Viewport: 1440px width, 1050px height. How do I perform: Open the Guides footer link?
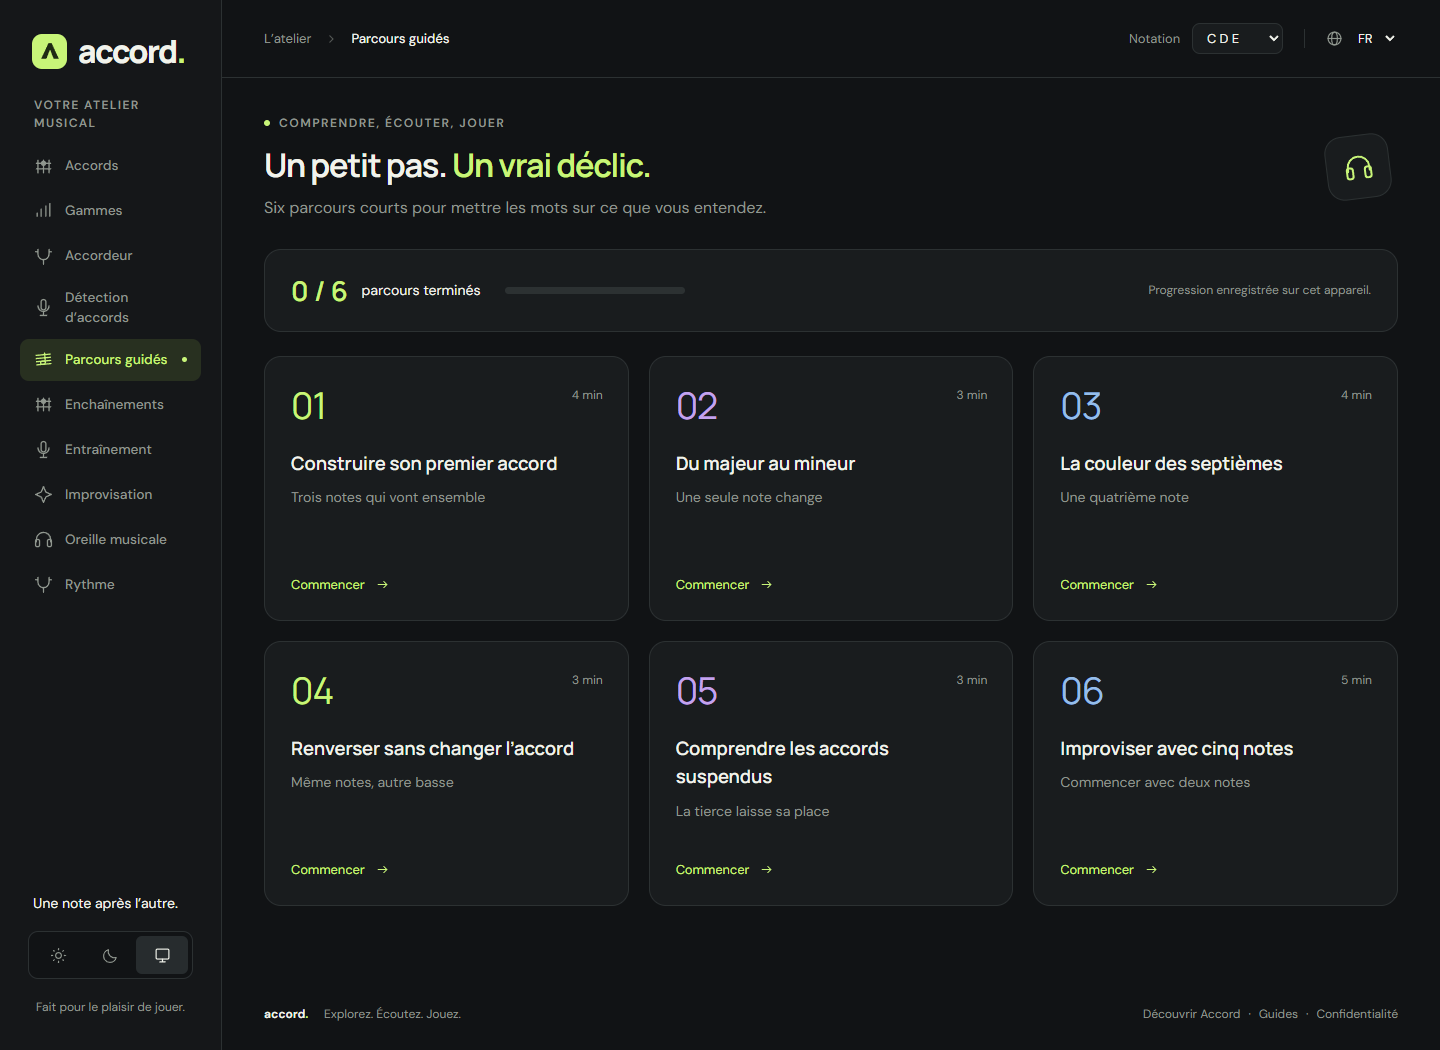pyautogui.click(x=1278, y=1014)
